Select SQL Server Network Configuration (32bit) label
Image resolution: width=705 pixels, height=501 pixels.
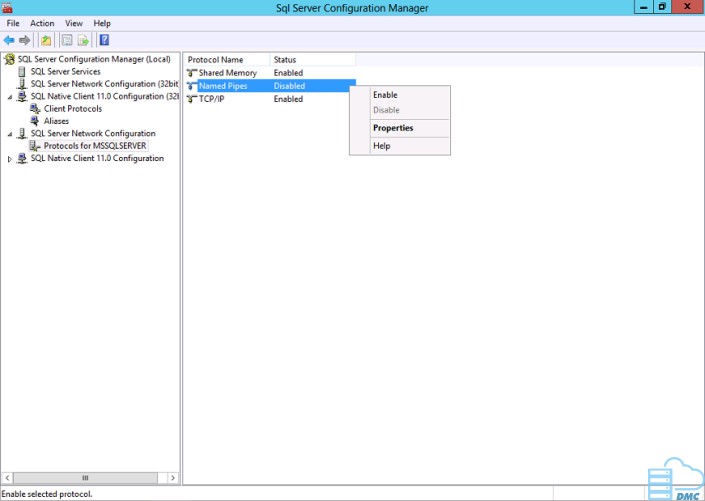click(x=104, y=84)
